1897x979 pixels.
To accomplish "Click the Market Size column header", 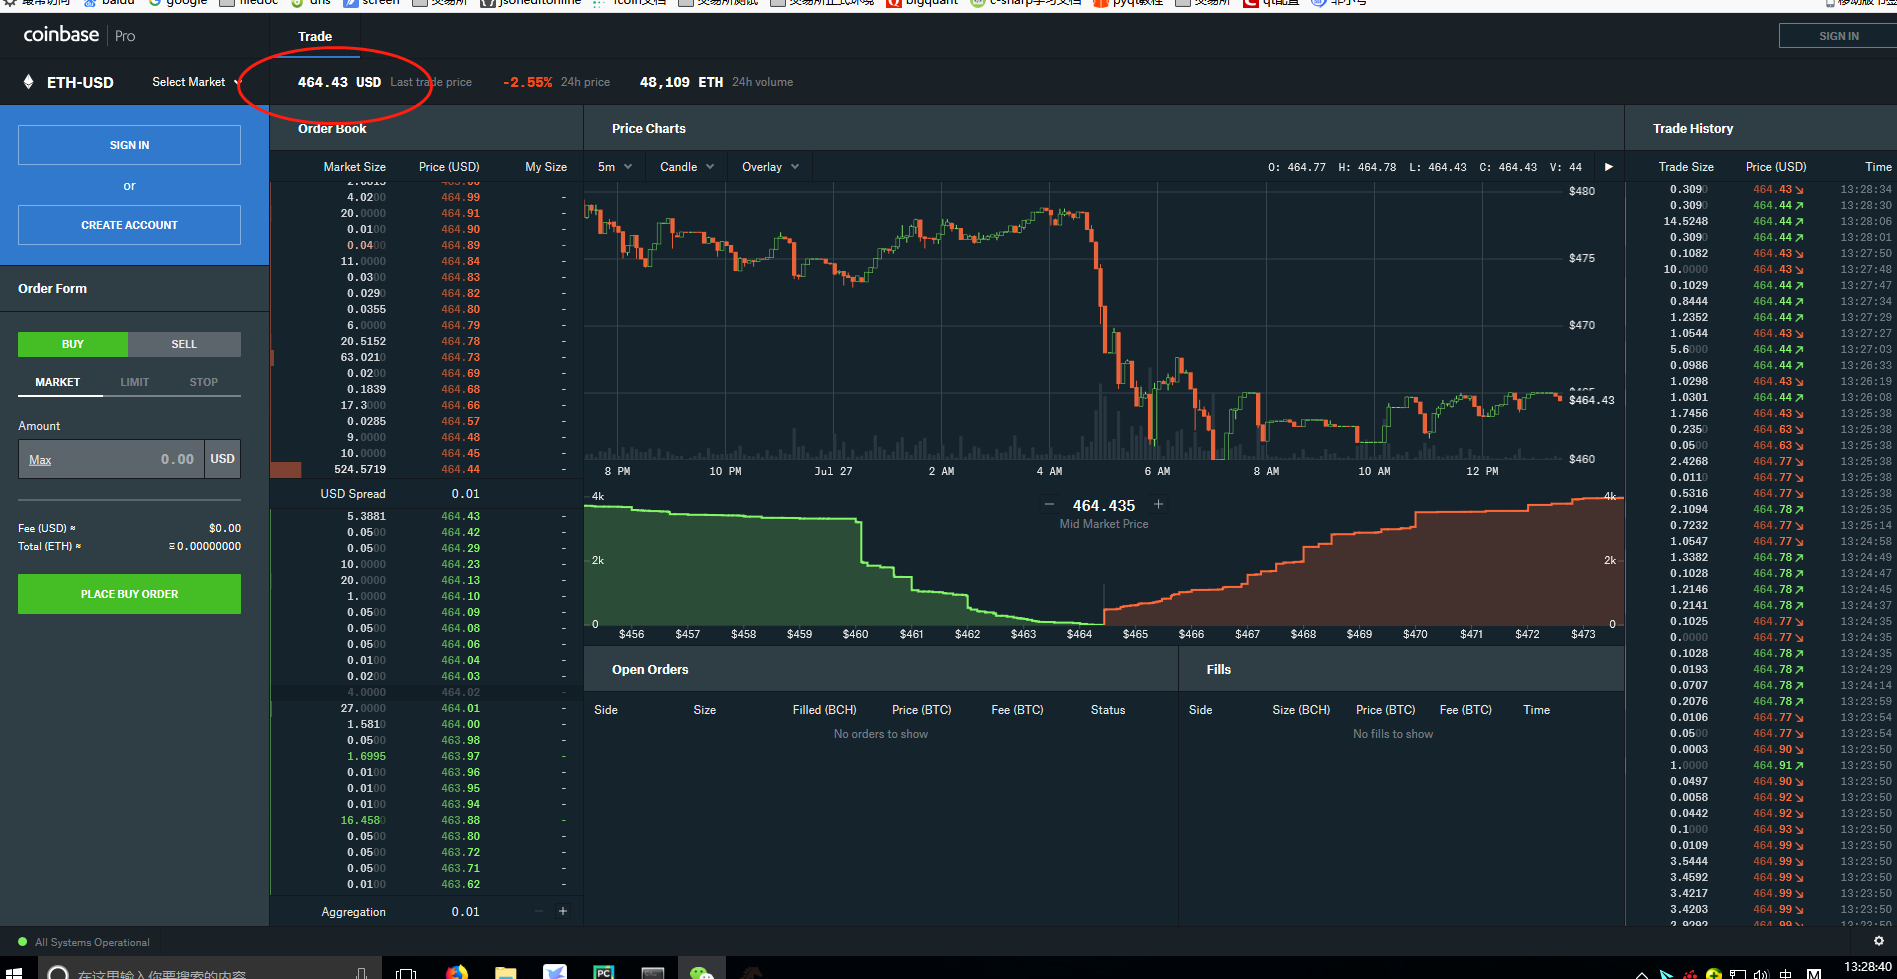I will (x=354, y=167).
